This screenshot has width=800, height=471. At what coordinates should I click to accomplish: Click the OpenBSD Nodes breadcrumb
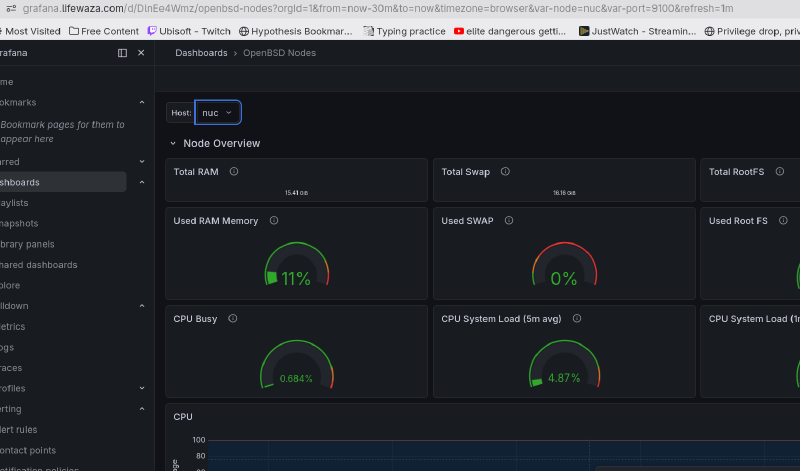pyautogui.click(x=279, y=53)
